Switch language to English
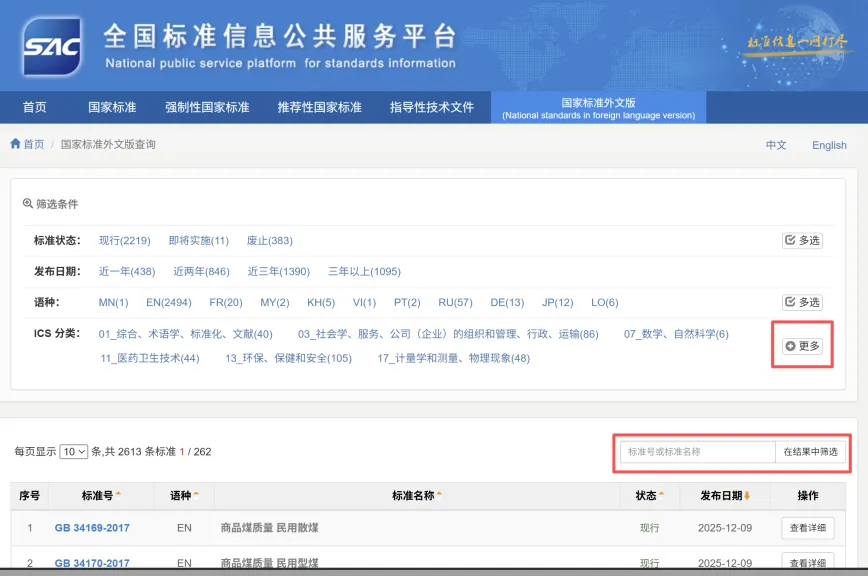Image resolution: width=868 pixels, height=576 pixels. (x=829, y=145)
